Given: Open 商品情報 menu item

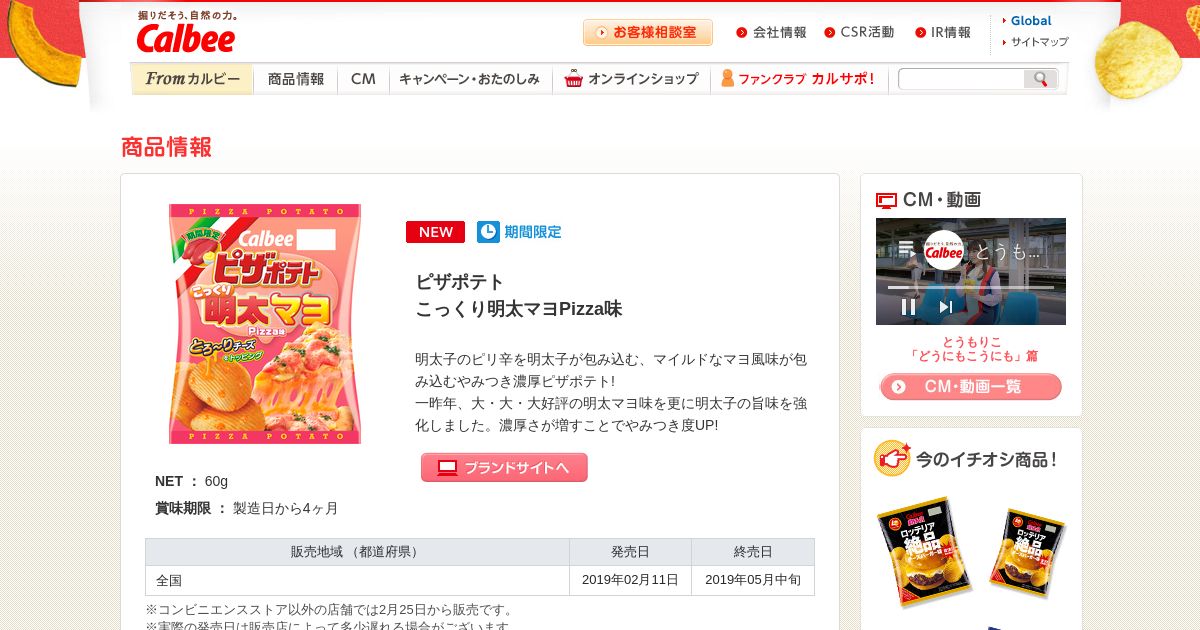Looking at the screenshot, I should (x=296, y=79).
